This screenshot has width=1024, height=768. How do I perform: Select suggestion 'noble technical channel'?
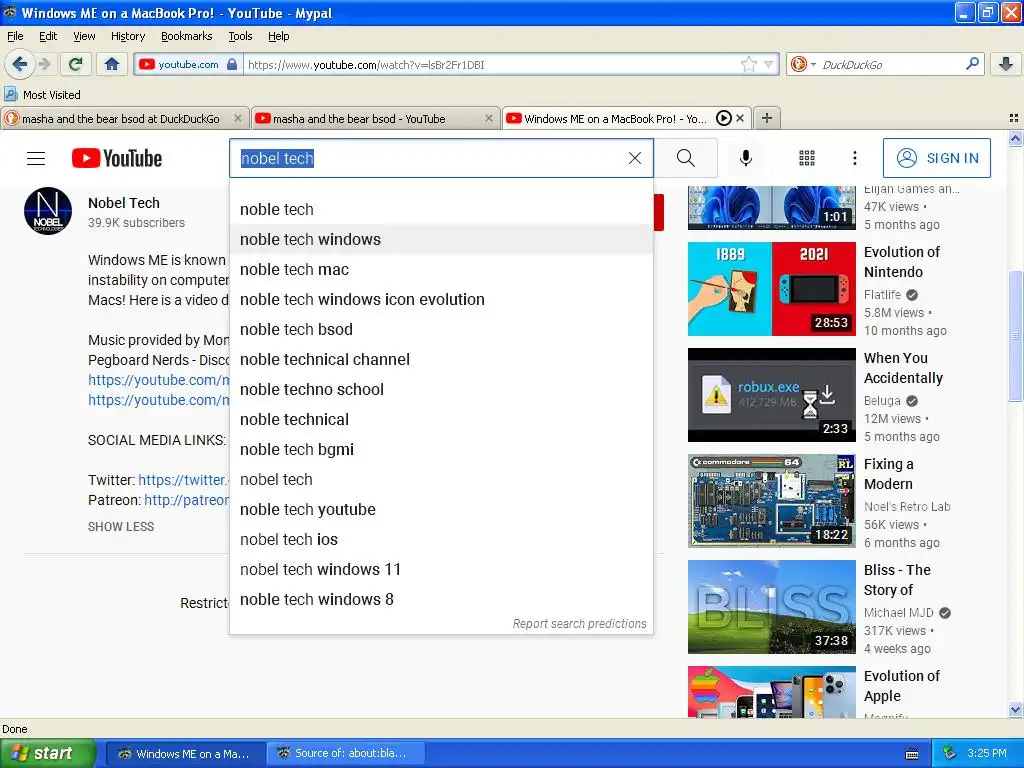click(x=441, y=359)
